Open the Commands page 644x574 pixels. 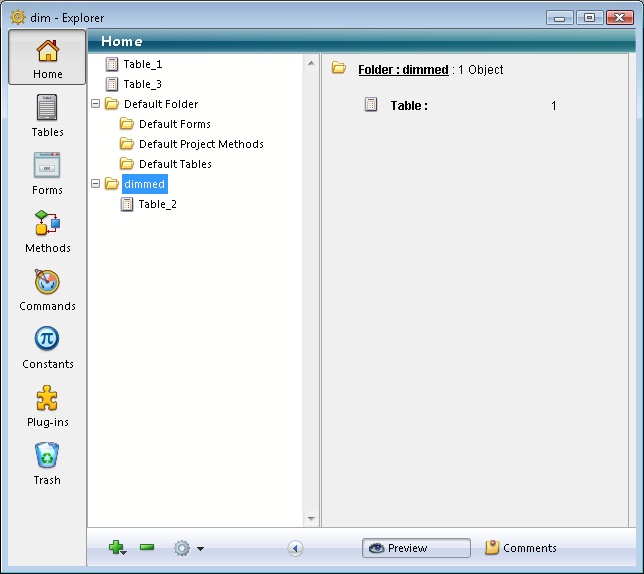click(47, 290)
